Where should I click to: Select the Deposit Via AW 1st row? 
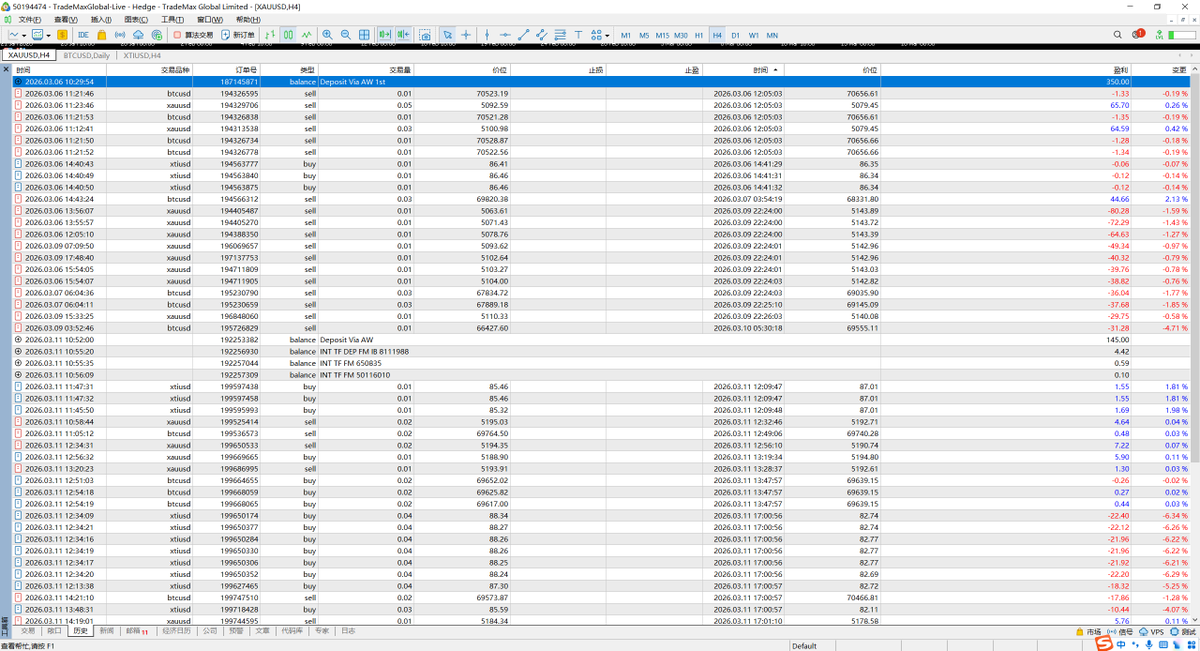[602, 81]
